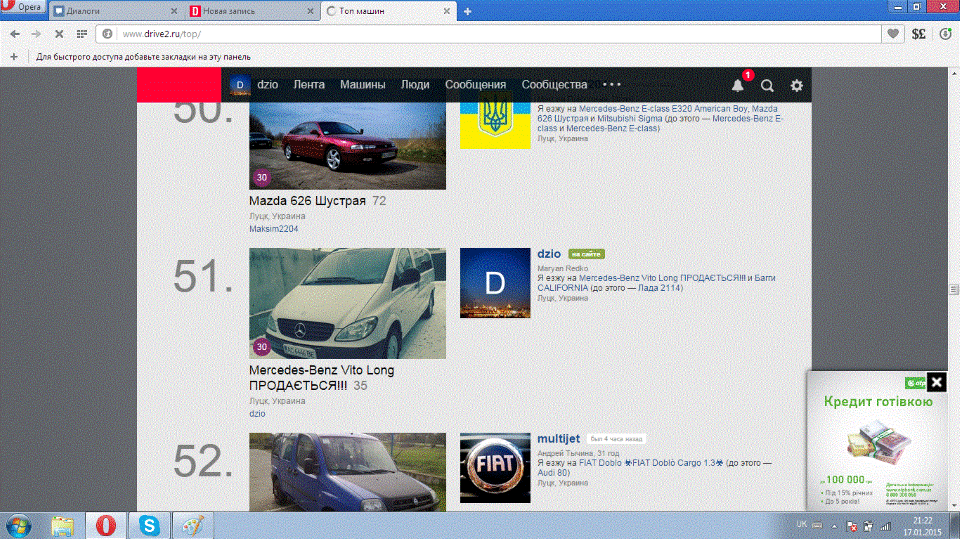The image size is (960, 539).
Task: Switch to the Новая запись tab
Action: (251, 11)
